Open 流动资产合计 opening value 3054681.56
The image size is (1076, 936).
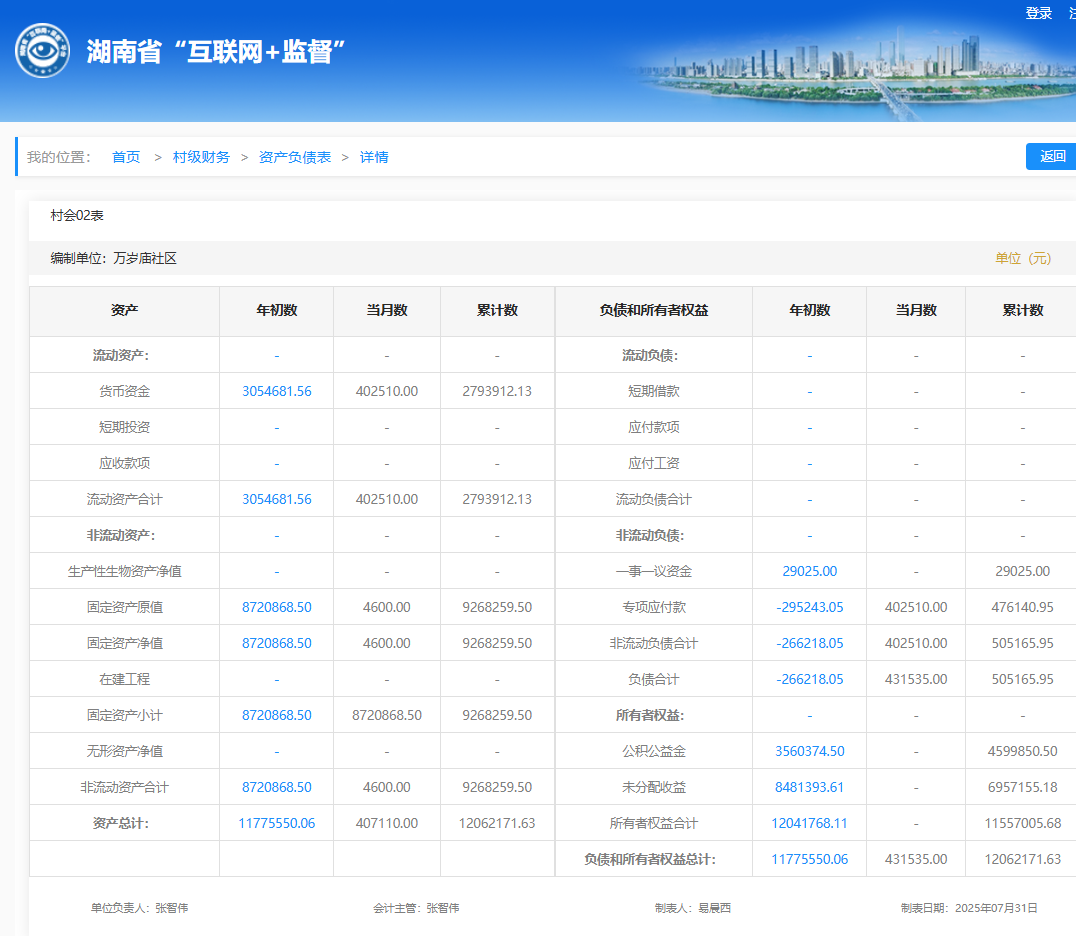point(276,499)
